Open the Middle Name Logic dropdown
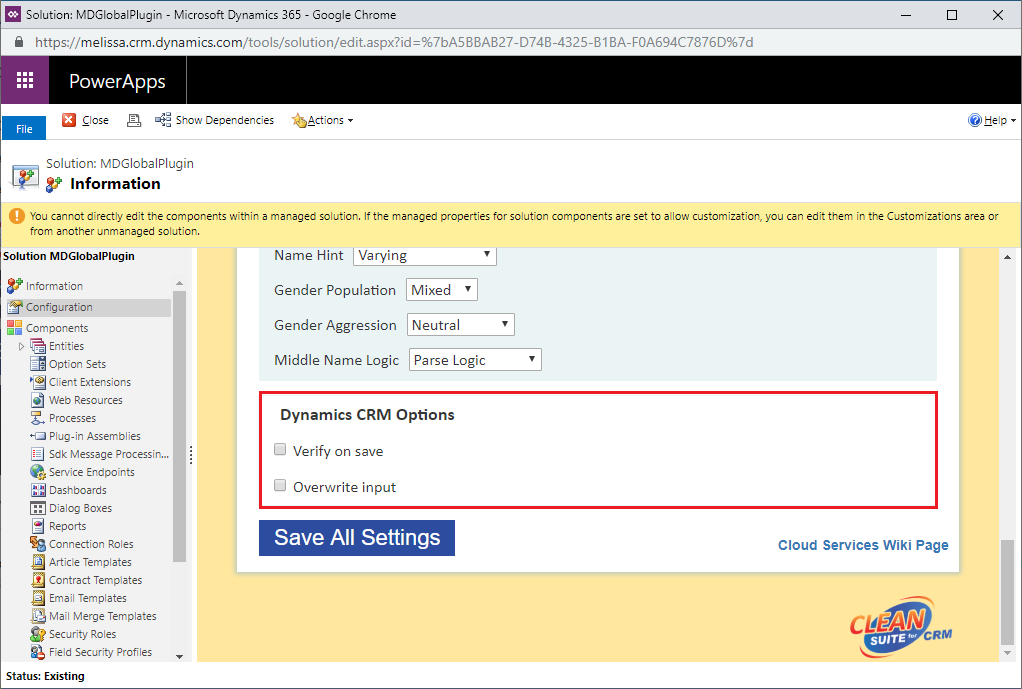 tap(475, 360)
